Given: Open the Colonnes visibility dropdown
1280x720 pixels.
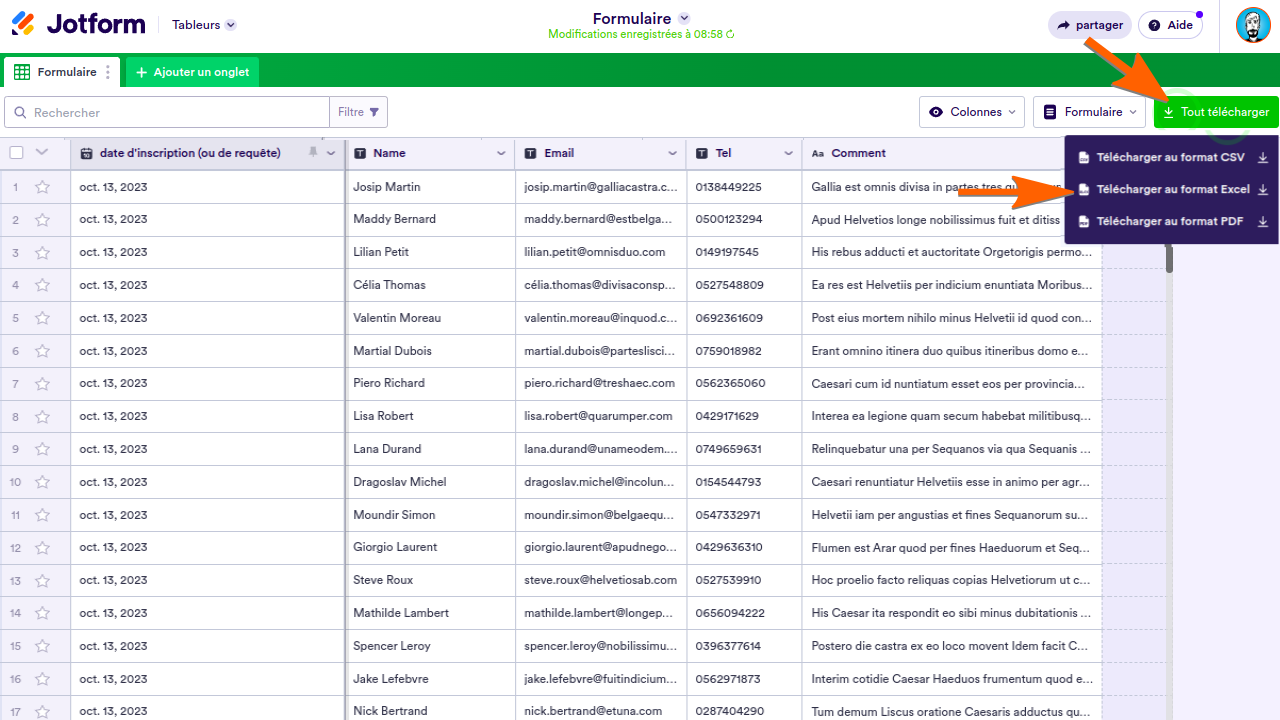Looking at the screenshot, I should click(x=972, y=112).
